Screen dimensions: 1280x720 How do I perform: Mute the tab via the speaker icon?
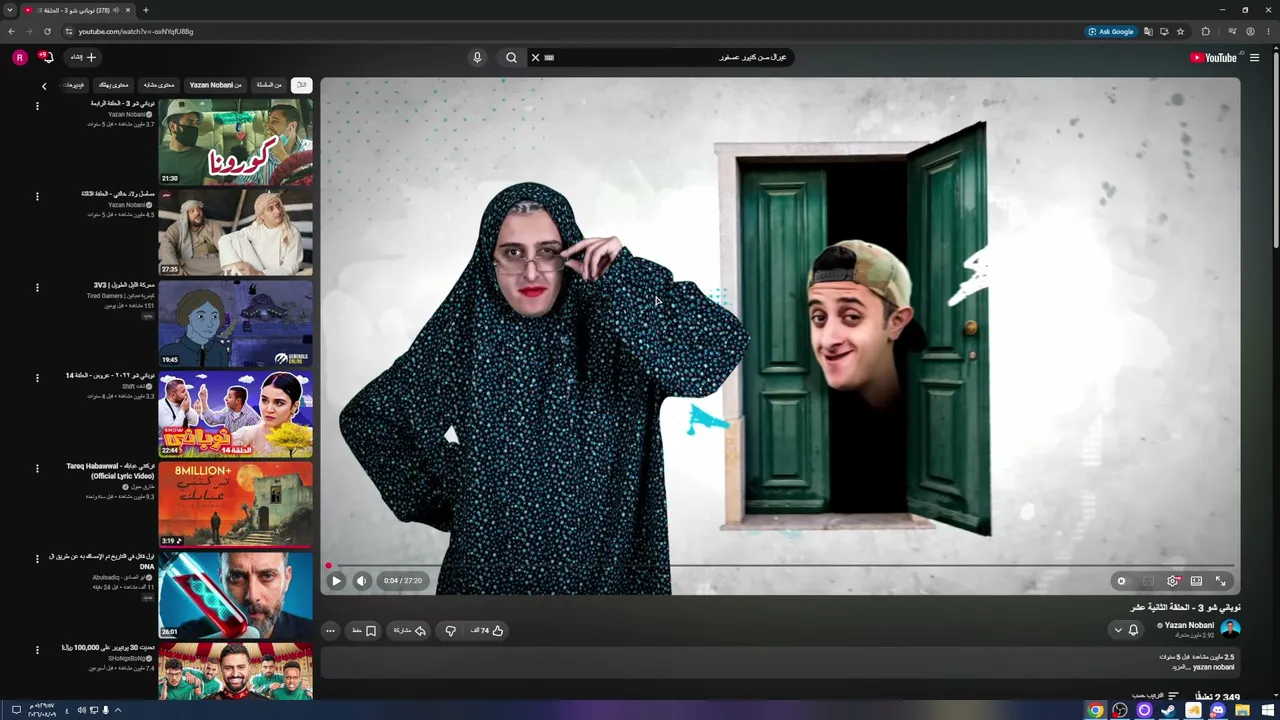[116, 10]
